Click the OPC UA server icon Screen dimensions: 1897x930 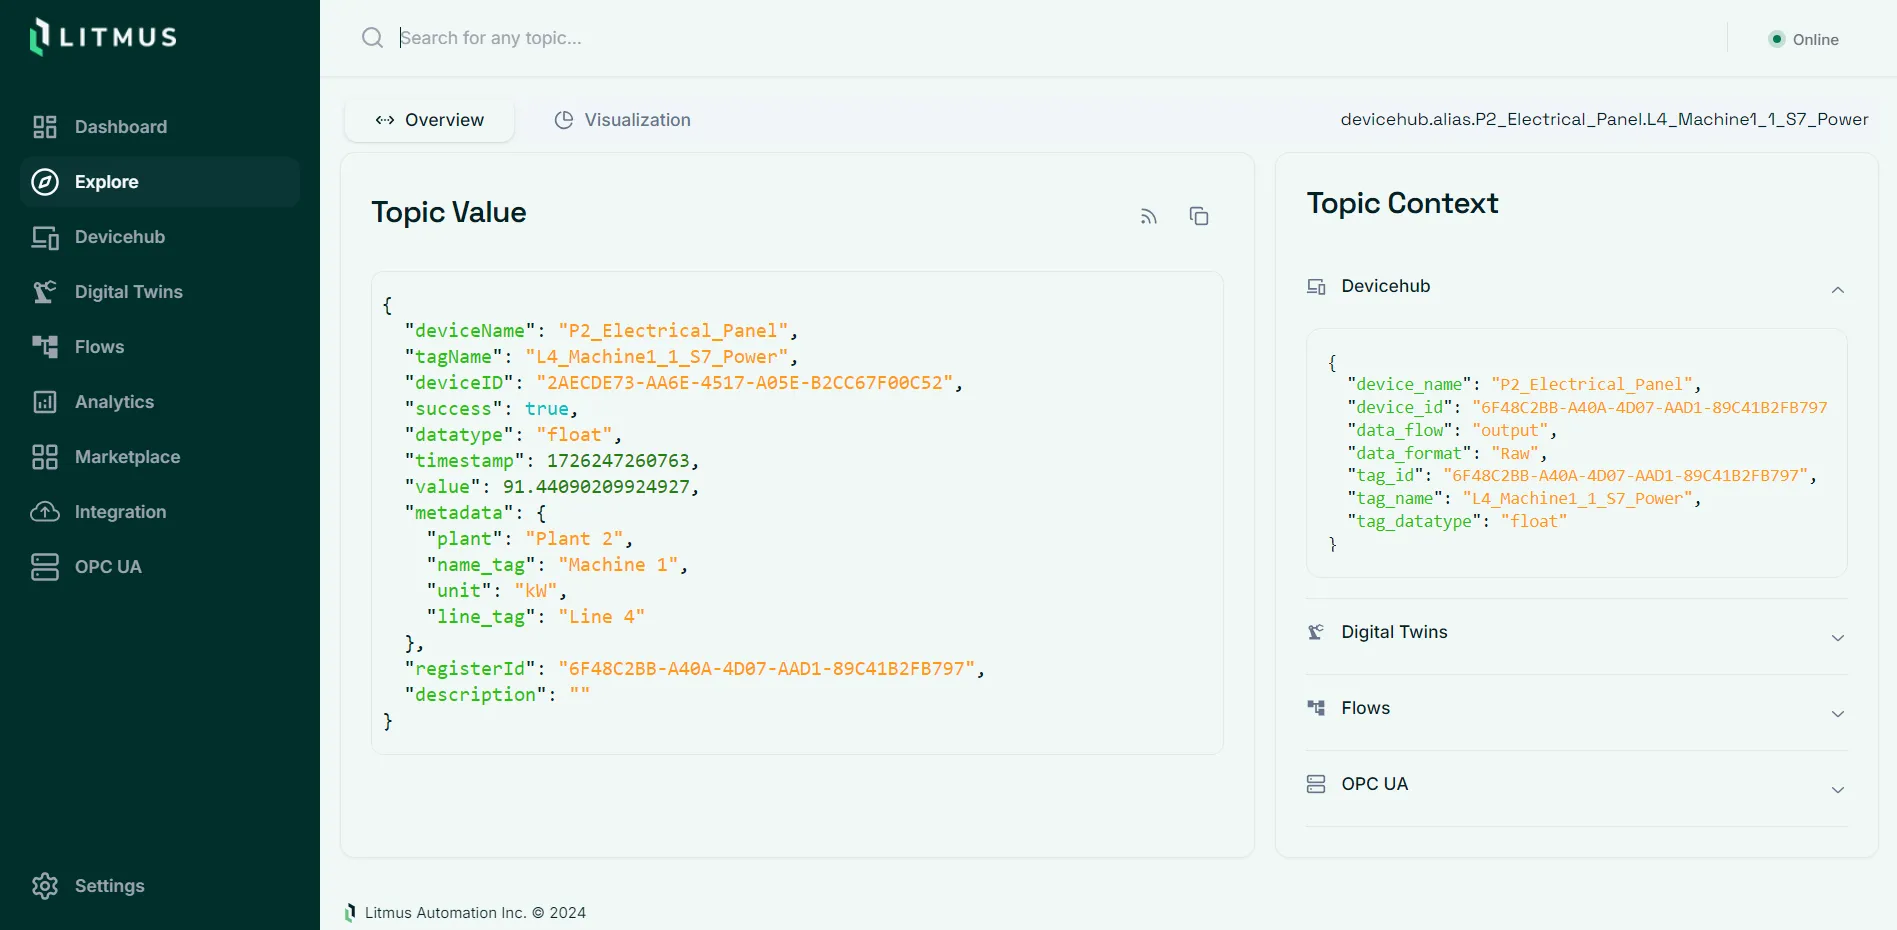pyautogui.click(x=45, y=567)
